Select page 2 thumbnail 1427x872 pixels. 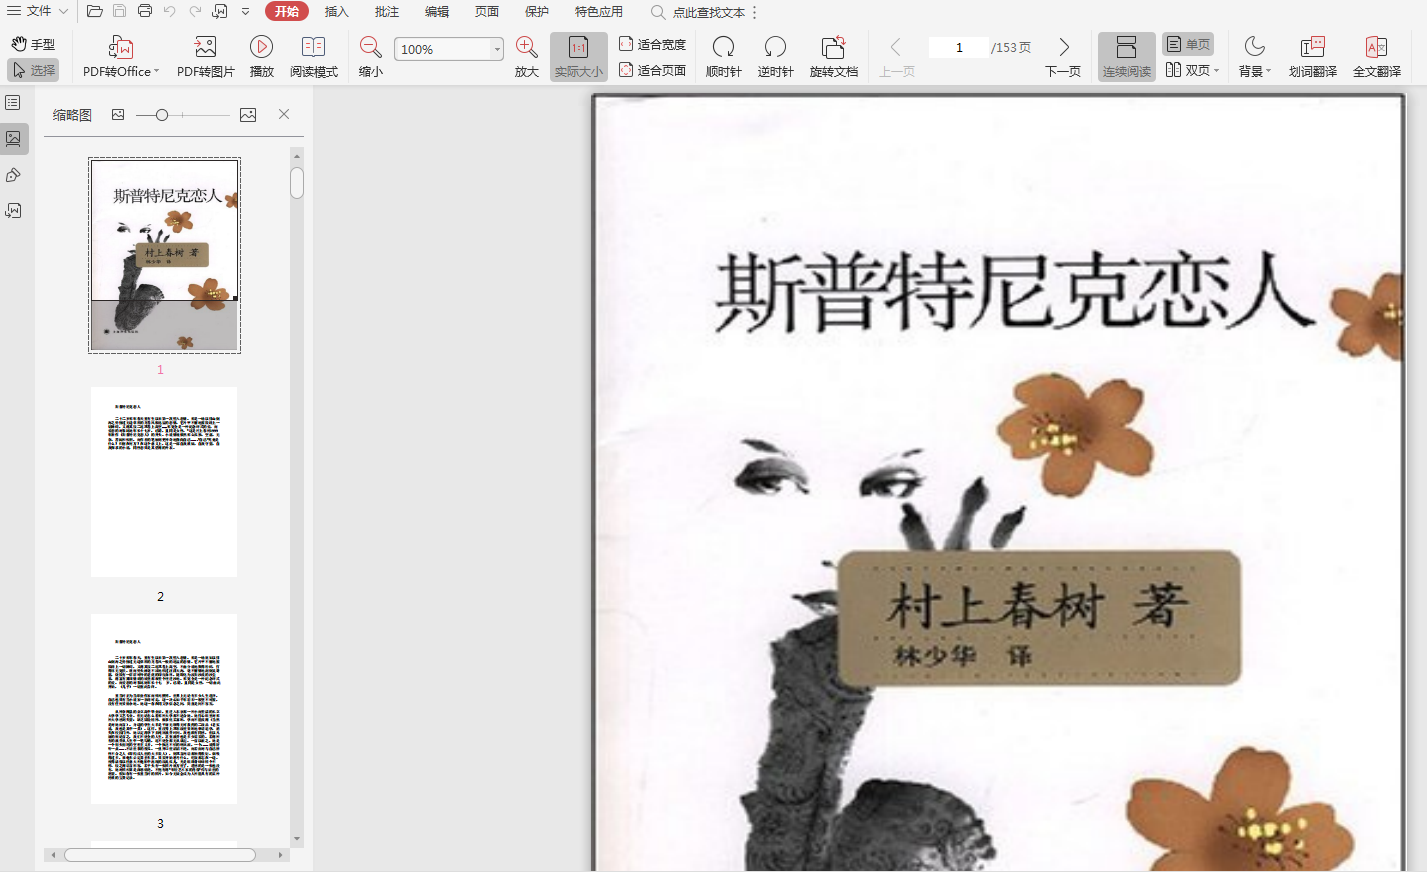coord(164,482)
